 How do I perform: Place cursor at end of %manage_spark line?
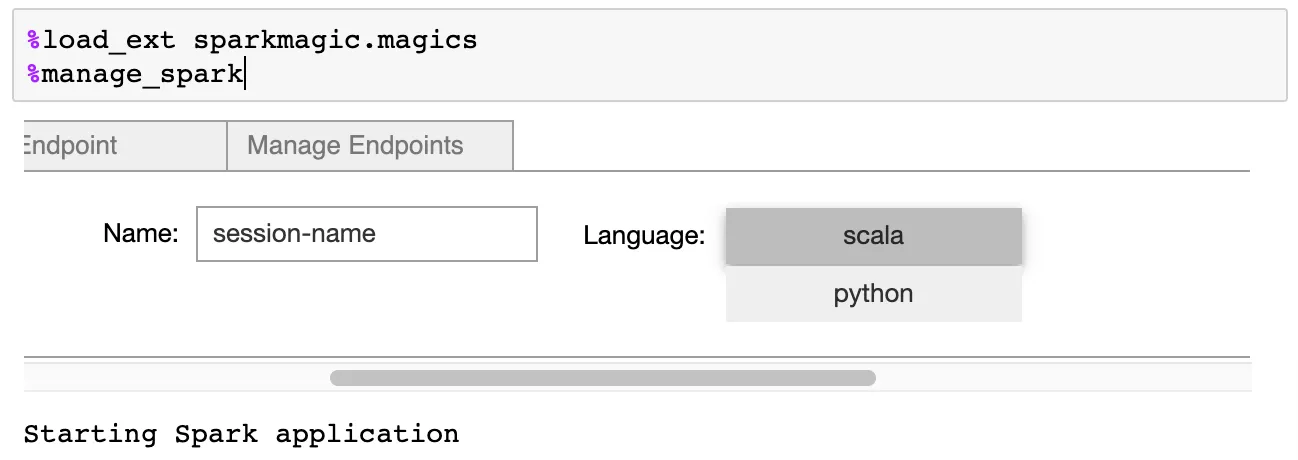coord(245,74)
